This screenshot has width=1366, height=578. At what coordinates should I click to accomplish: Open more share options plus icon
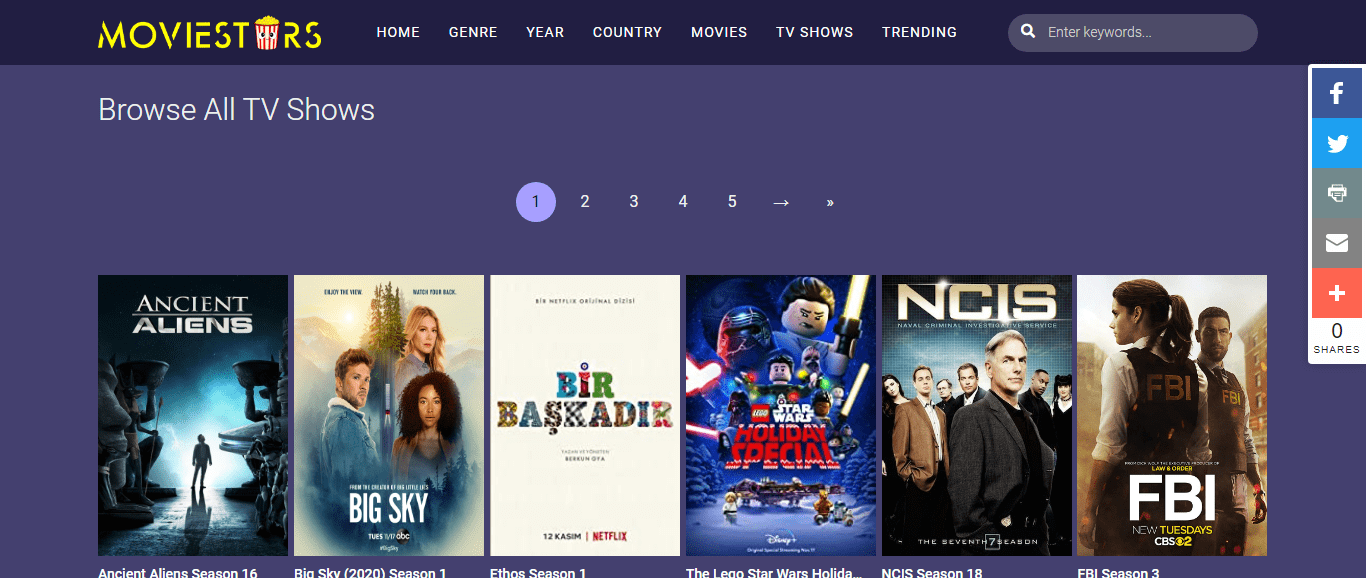tap(1337, 293)
